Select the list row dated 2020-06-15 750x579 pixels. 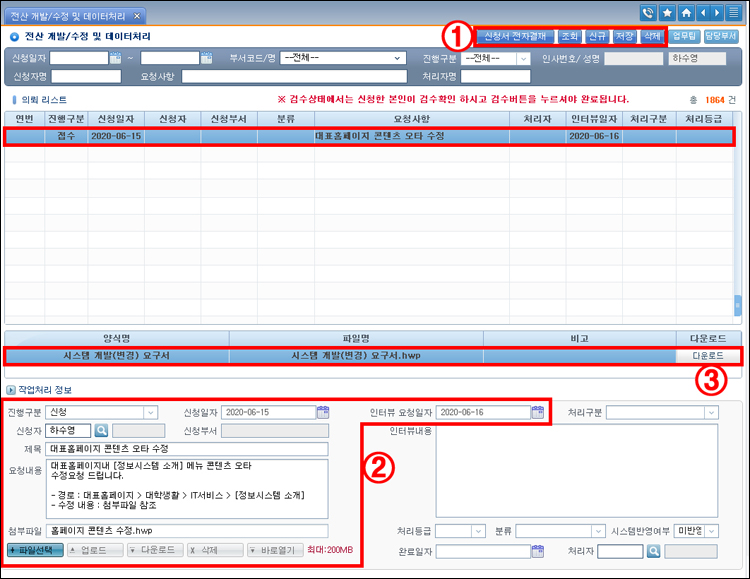coord(368,136)
